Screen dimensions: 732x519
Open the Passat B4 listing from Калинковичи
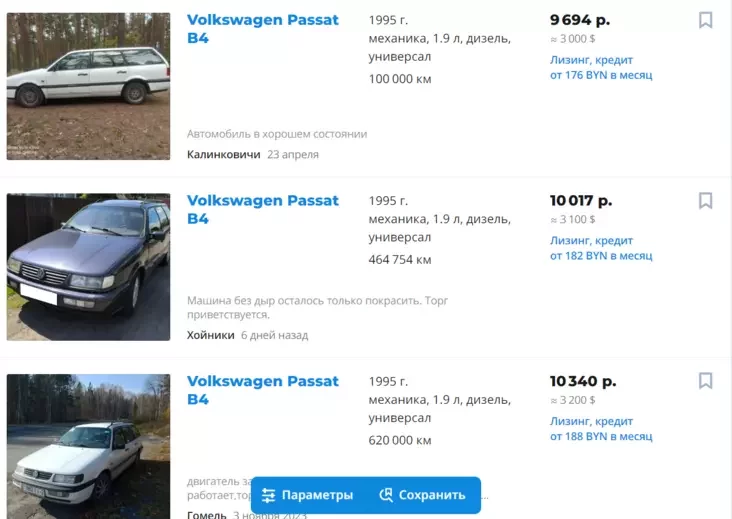(263, 28)
